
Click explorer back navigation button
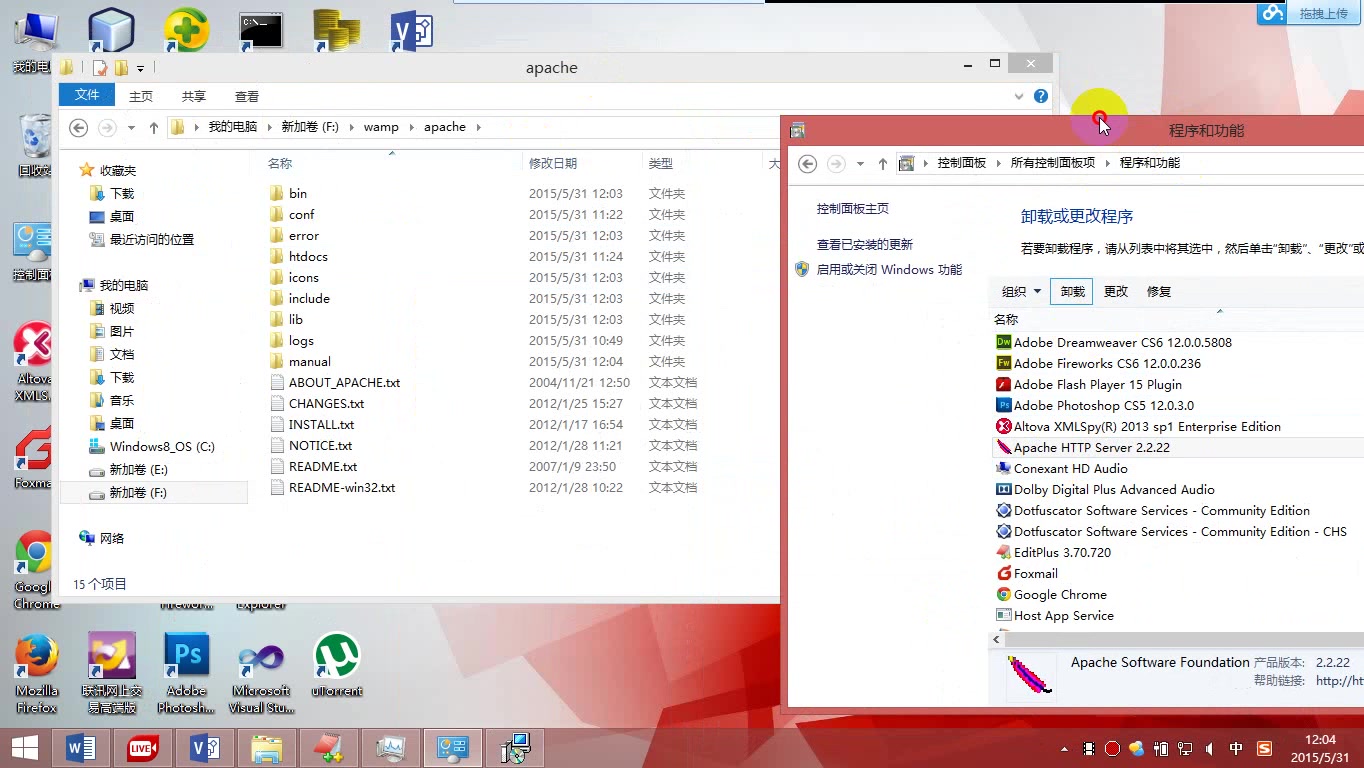point(79,127)
